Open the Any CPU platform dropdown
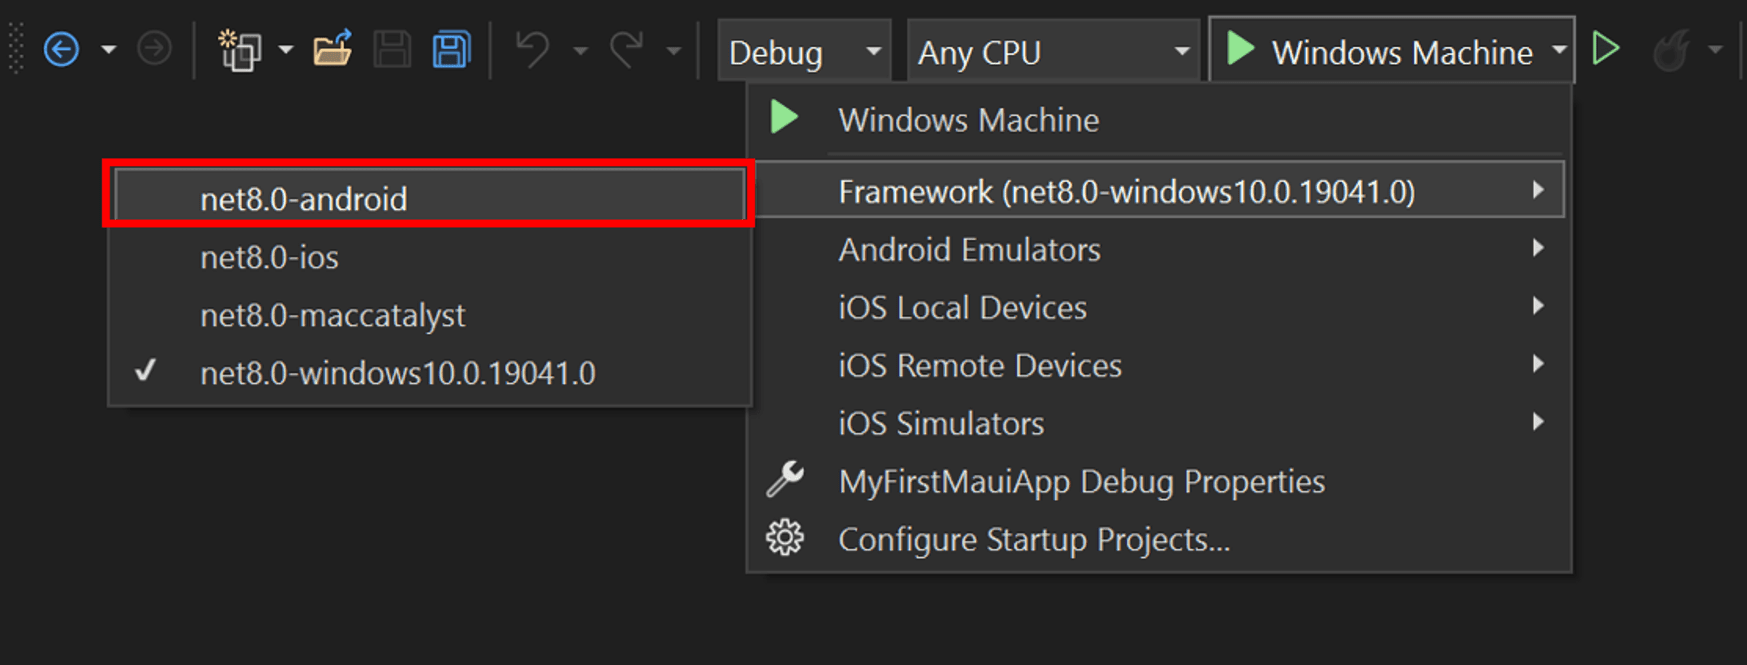This screenshot has width=1747, height=665. tap(1052, 52)
